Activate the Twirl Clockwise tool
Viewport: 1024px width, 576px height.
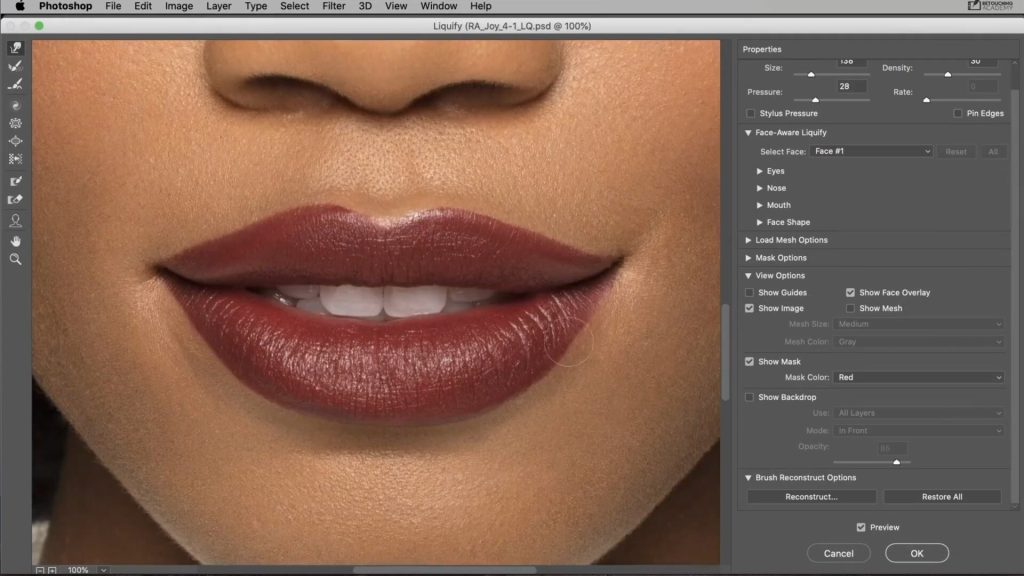tap(15, 104)
